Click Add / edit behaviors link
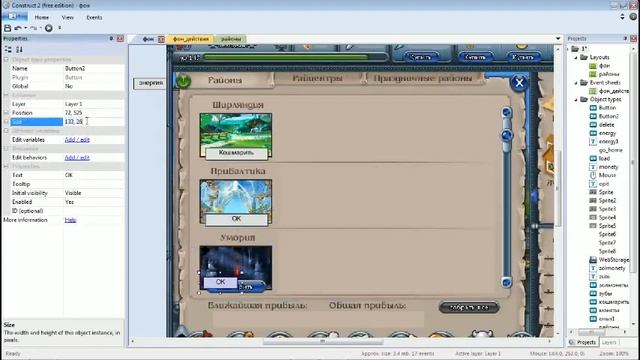This screenshot has height=360, width=640. click(x=77, y=158)
